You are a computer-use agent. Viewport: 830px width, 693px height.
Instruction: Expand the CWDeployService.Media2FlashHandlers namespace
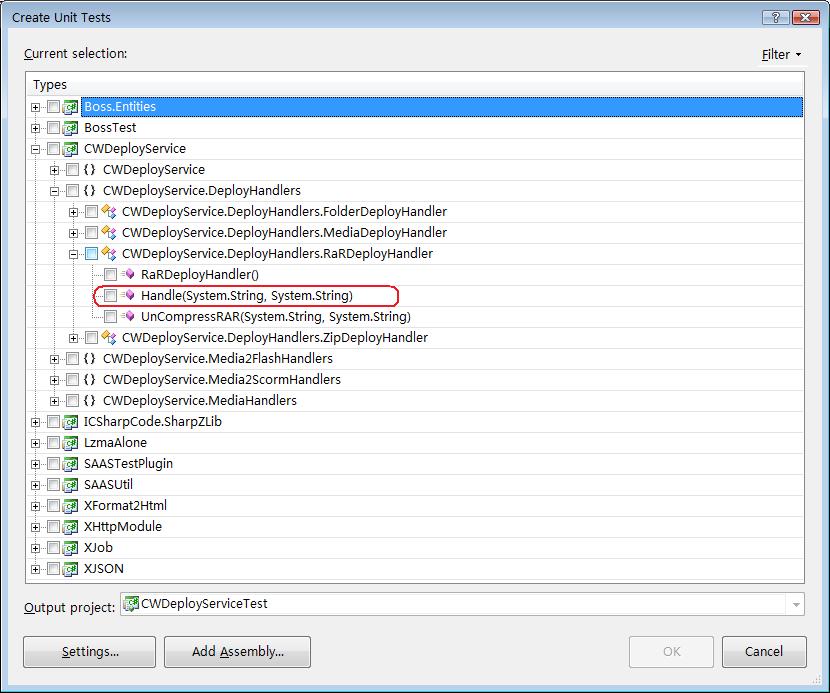[55, 359]
